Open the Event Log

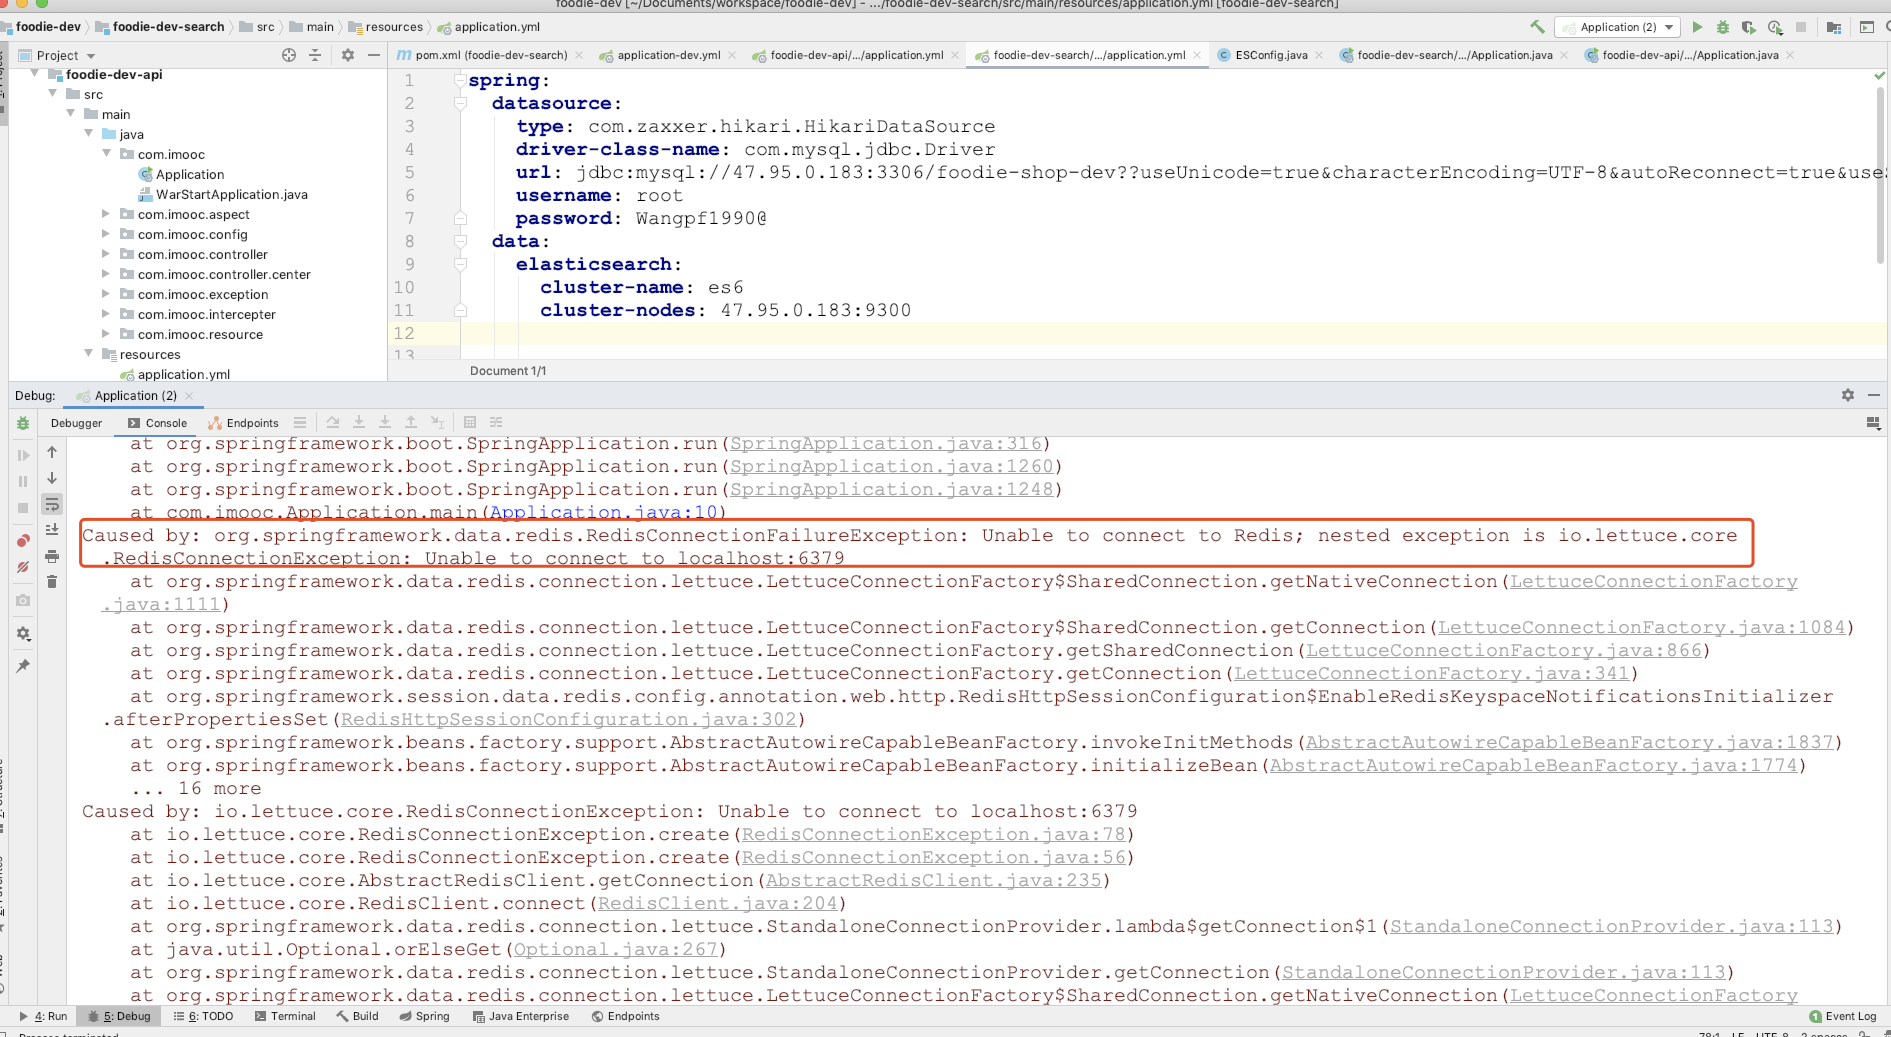coord(1843,1016)
